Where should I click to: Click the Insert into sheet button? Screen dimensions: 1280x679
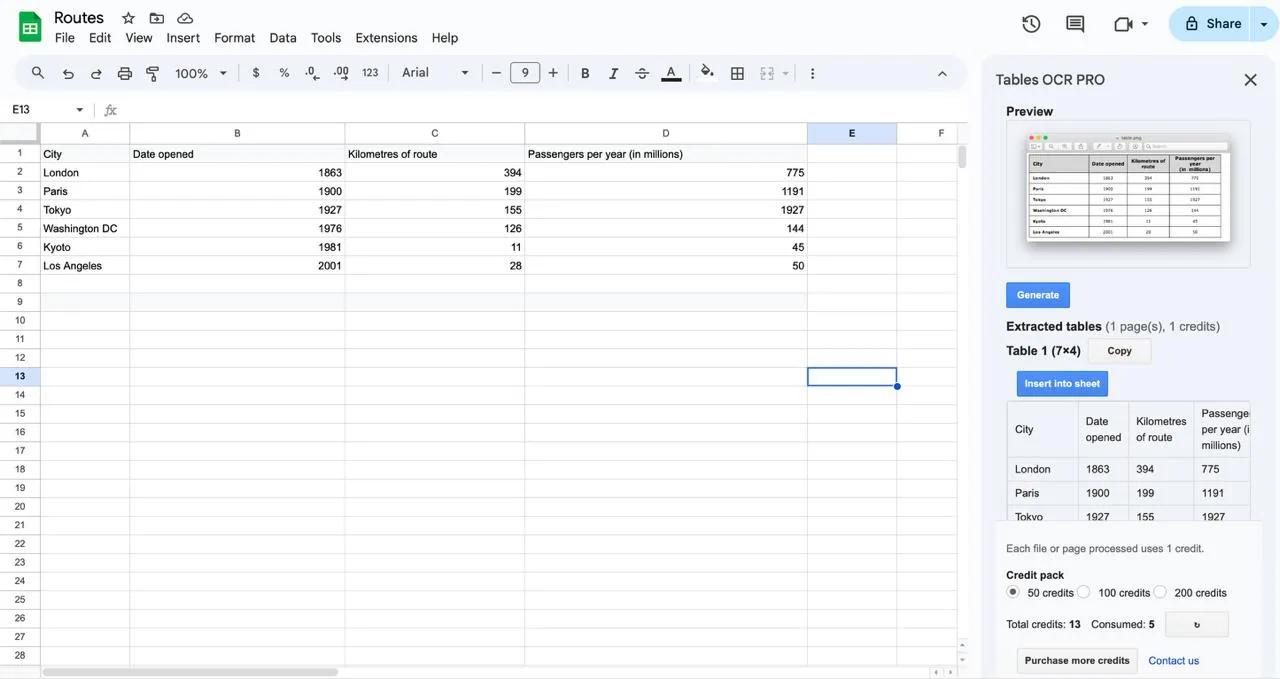(1062, 384)
